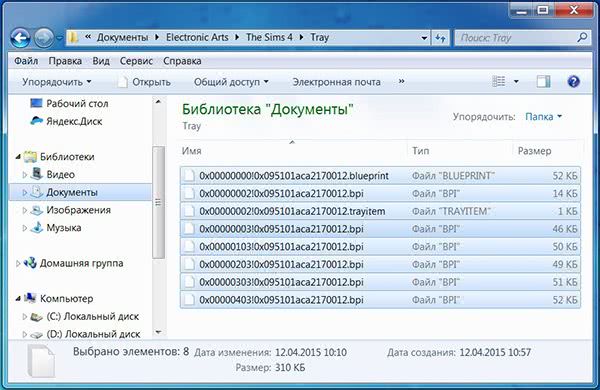Go back with the Back arrow button
The image size is (600, 390).
tap(20, 38)
